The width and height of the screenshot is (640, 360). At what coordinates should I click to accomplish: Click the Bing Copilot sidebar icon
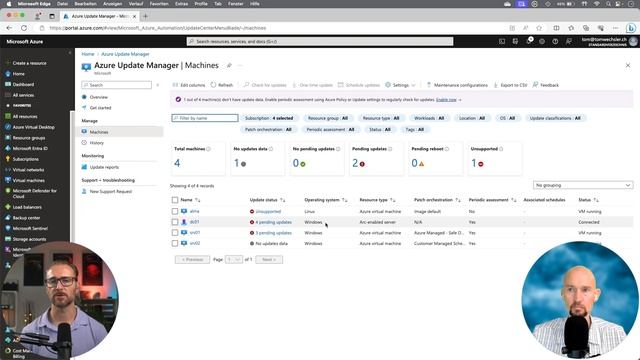(631, 28)
